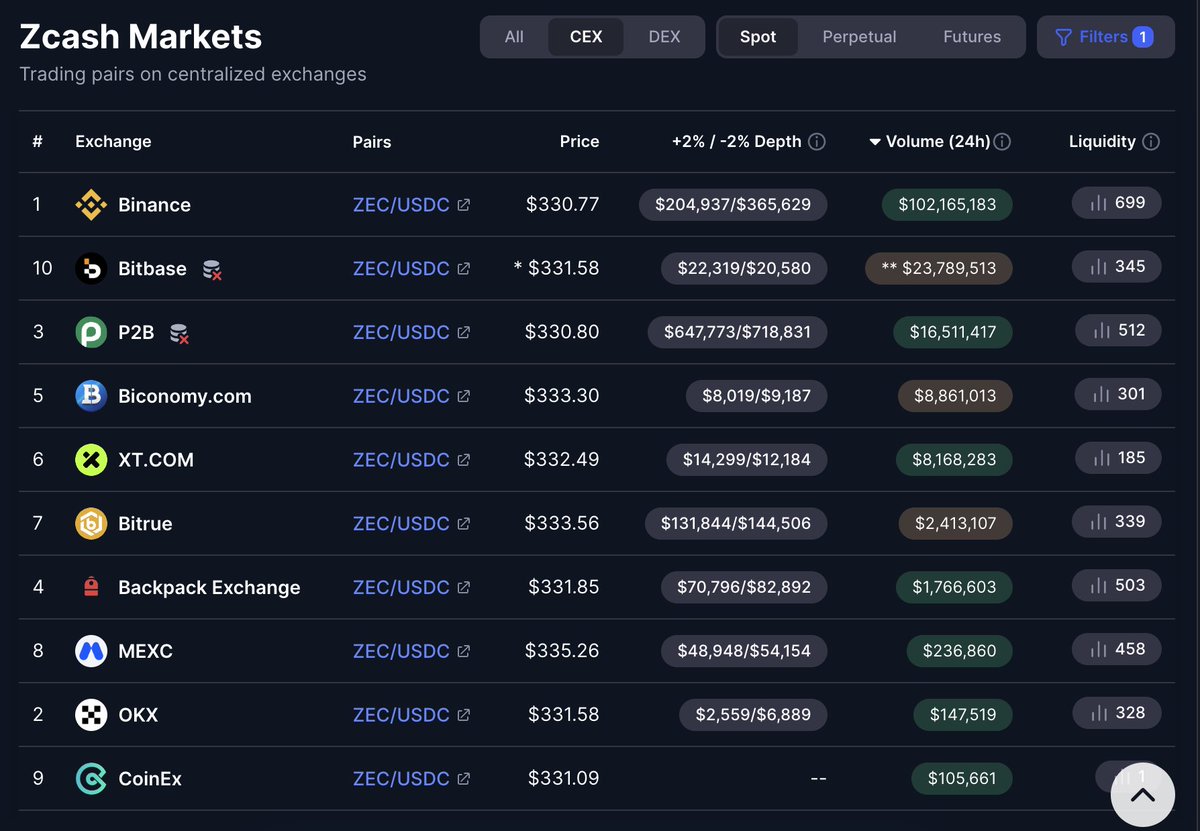Click the info icon next to Depth header
The image size is (1200, 831).
[x=817, y=141]
